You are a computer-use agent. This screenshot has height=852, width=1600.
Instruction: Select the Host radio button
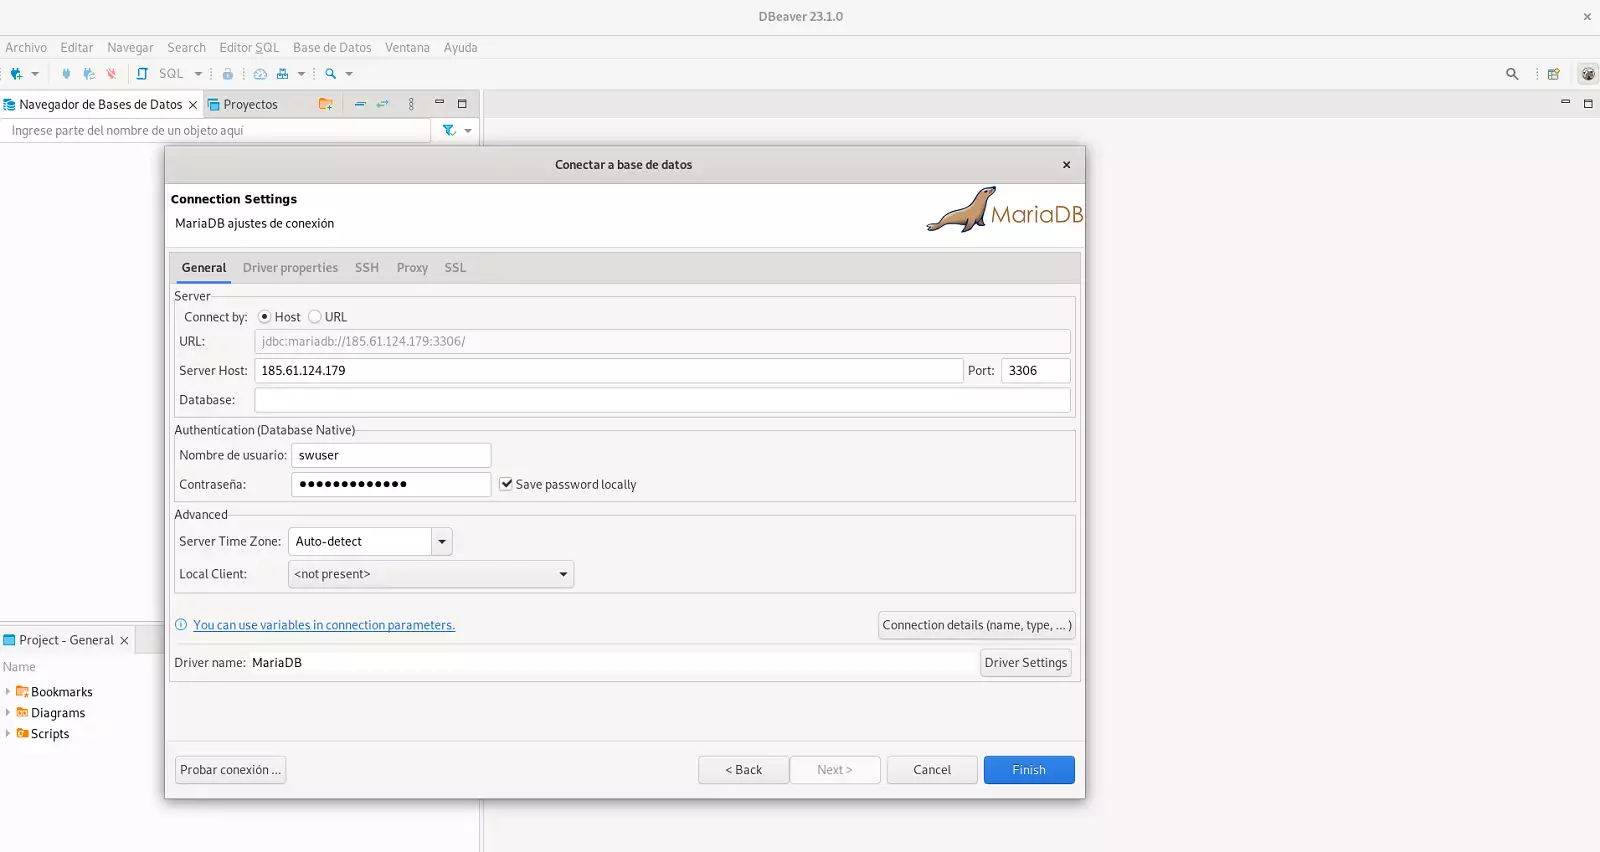[x=265, y=317]
